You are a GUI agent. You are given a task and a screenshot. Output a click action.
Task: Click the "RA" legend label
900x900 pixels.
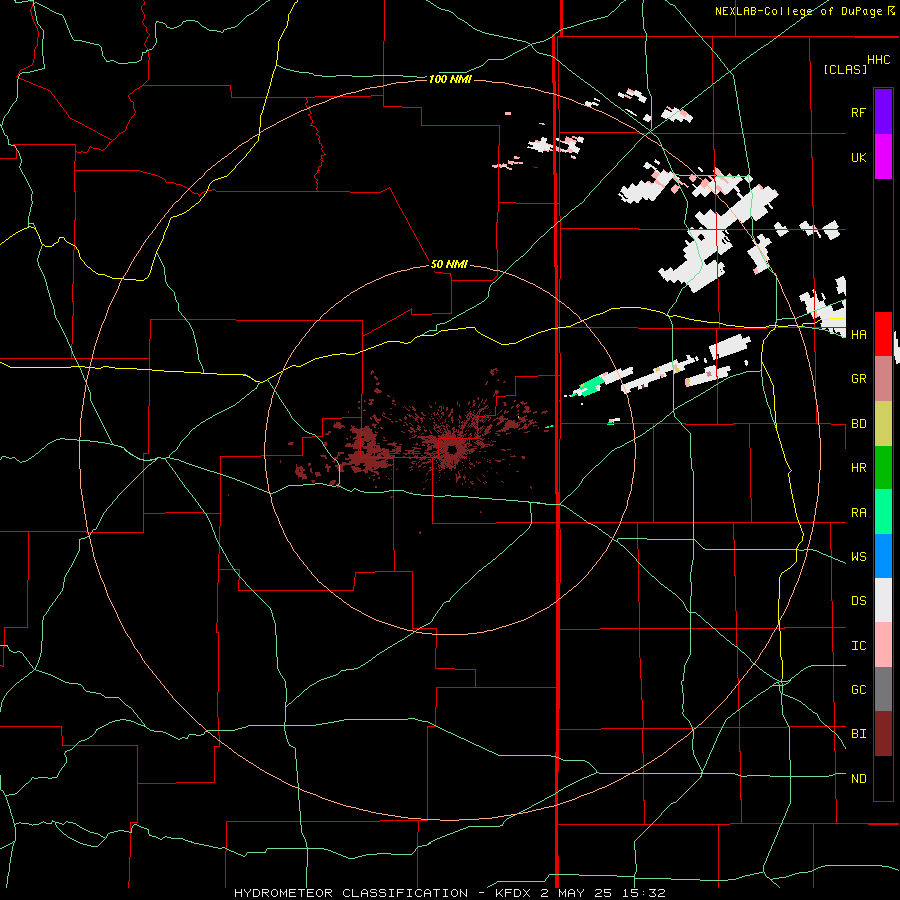point(858,513)
